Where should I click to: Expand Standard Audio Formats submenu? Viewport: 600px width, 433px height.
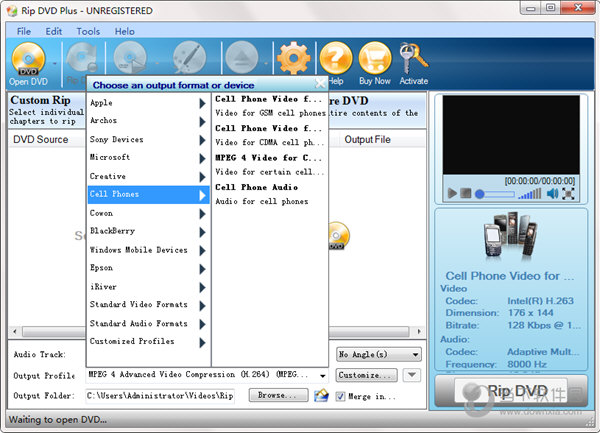pos(148,324)
